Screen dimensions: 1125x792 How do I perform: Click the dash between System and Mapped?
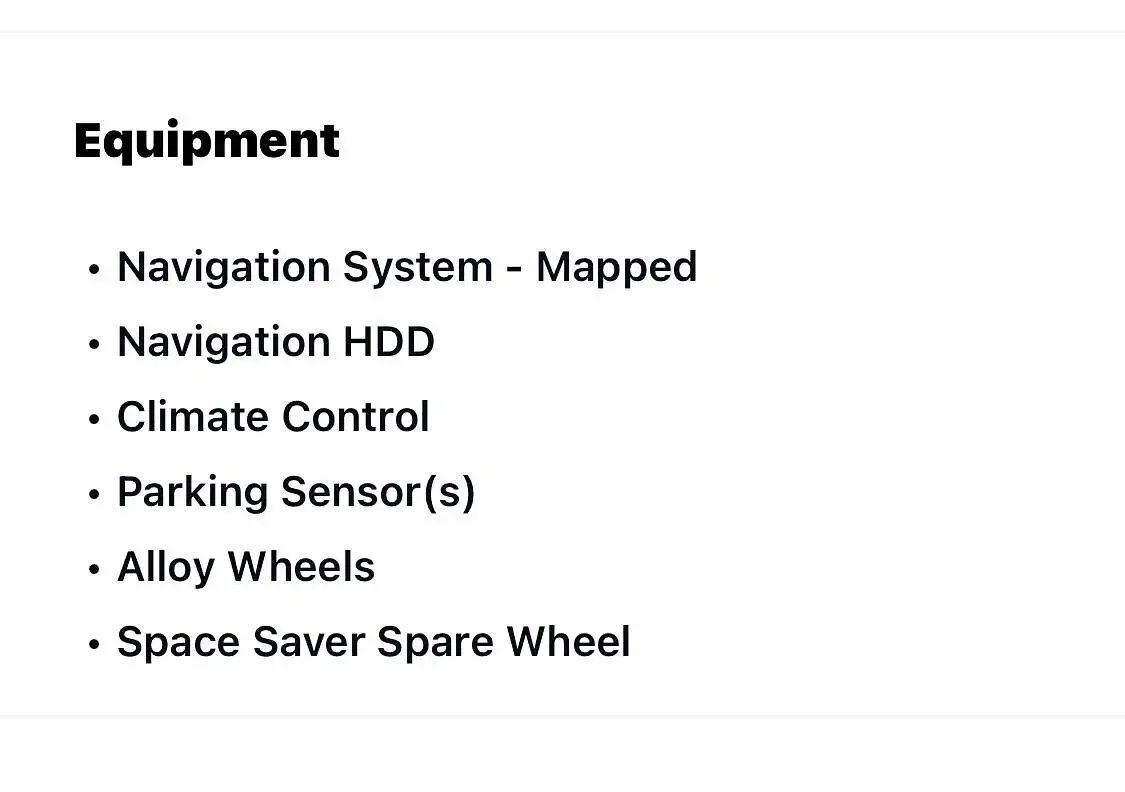[514, 271]
